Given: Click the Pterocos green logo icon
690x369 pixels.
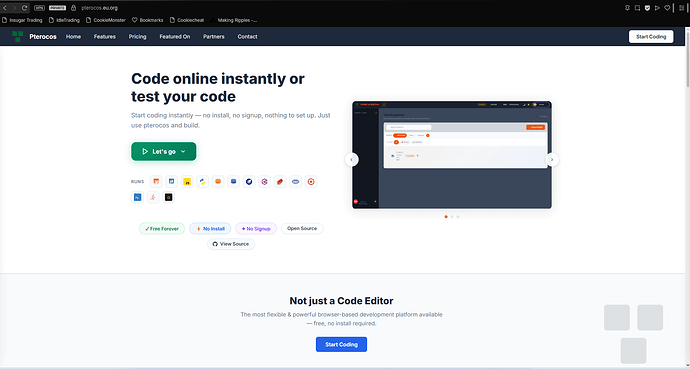Looking at the screenshot, I should click(18, 37).
